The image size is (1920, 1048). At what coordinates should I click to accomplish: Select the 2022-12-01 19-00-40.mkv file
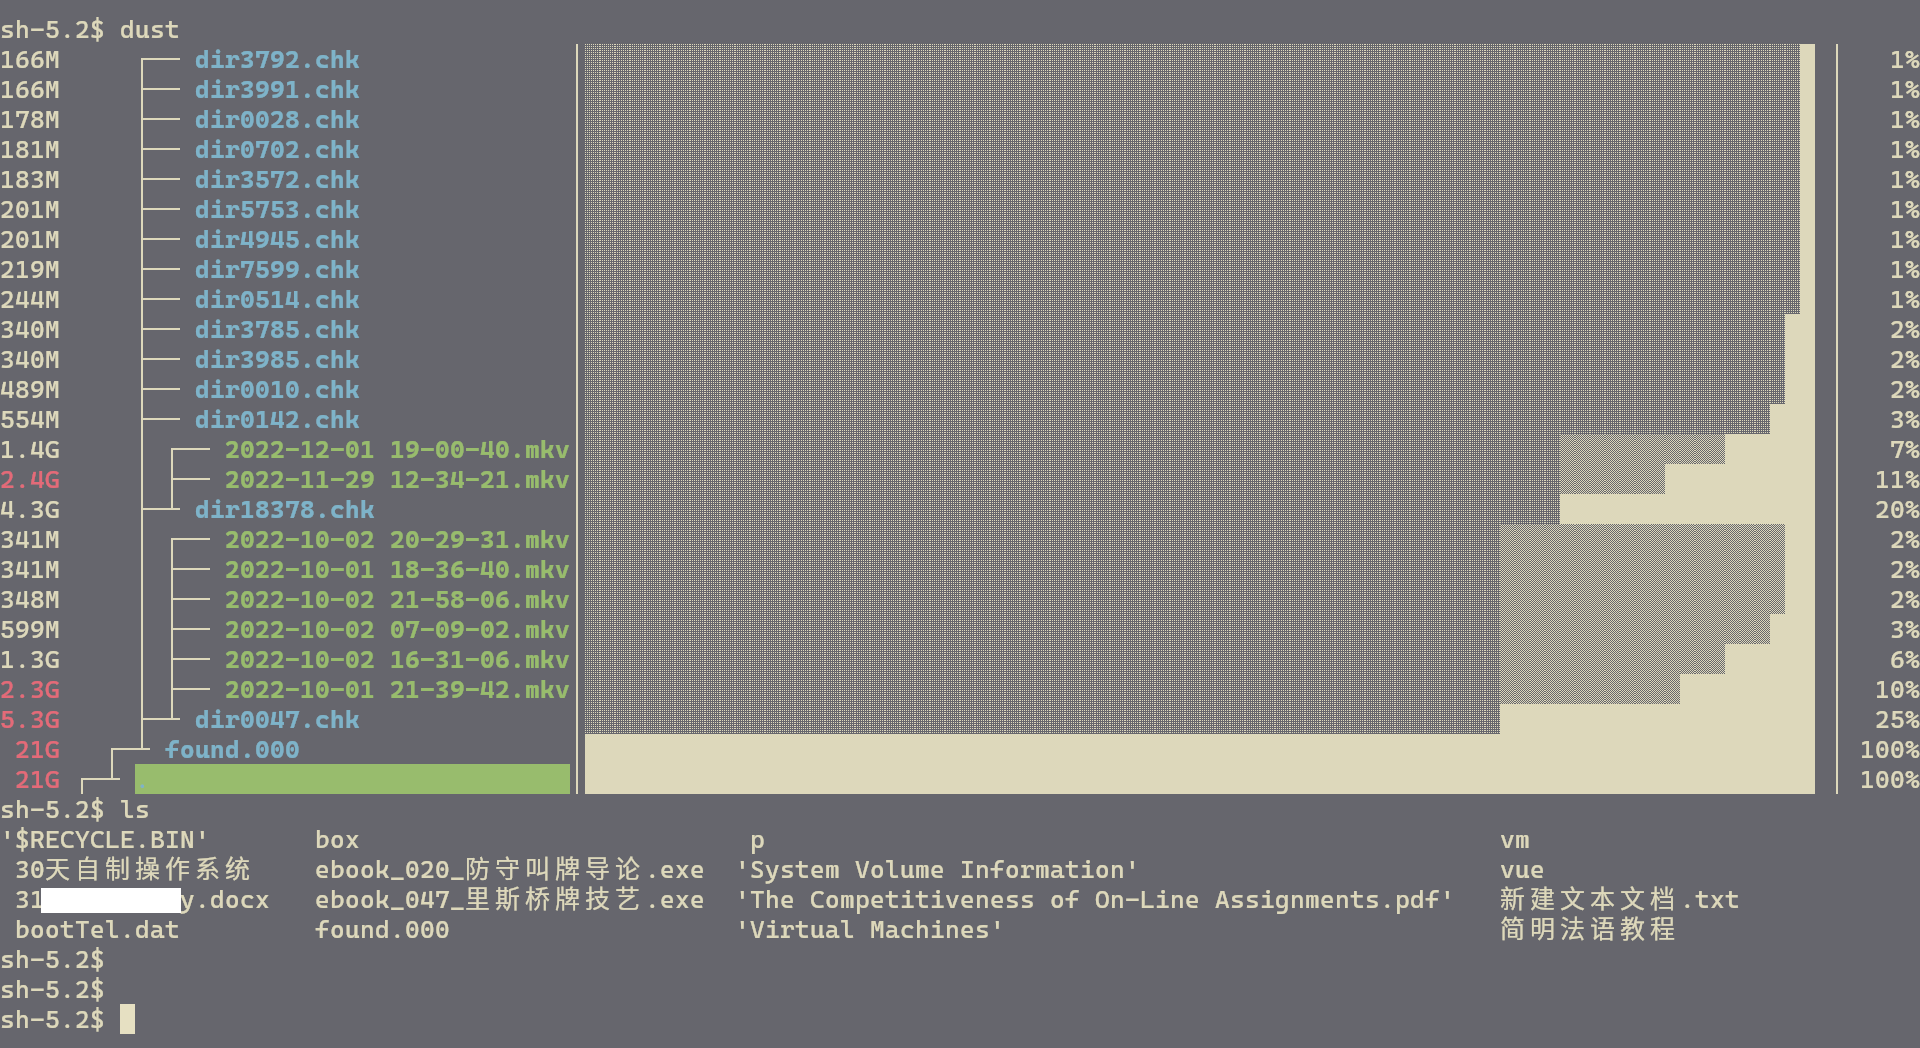click(x=395, y=450)
